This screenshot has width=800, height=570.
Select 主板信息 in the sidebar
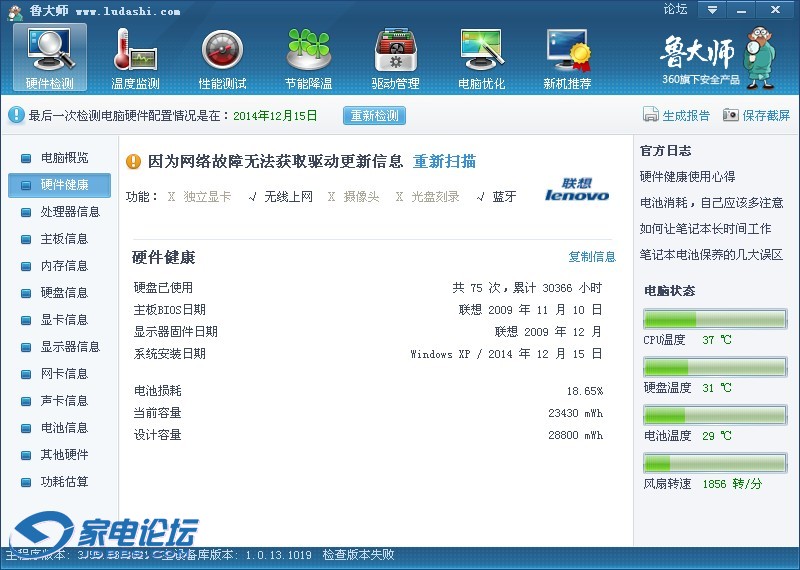point(60,239)
